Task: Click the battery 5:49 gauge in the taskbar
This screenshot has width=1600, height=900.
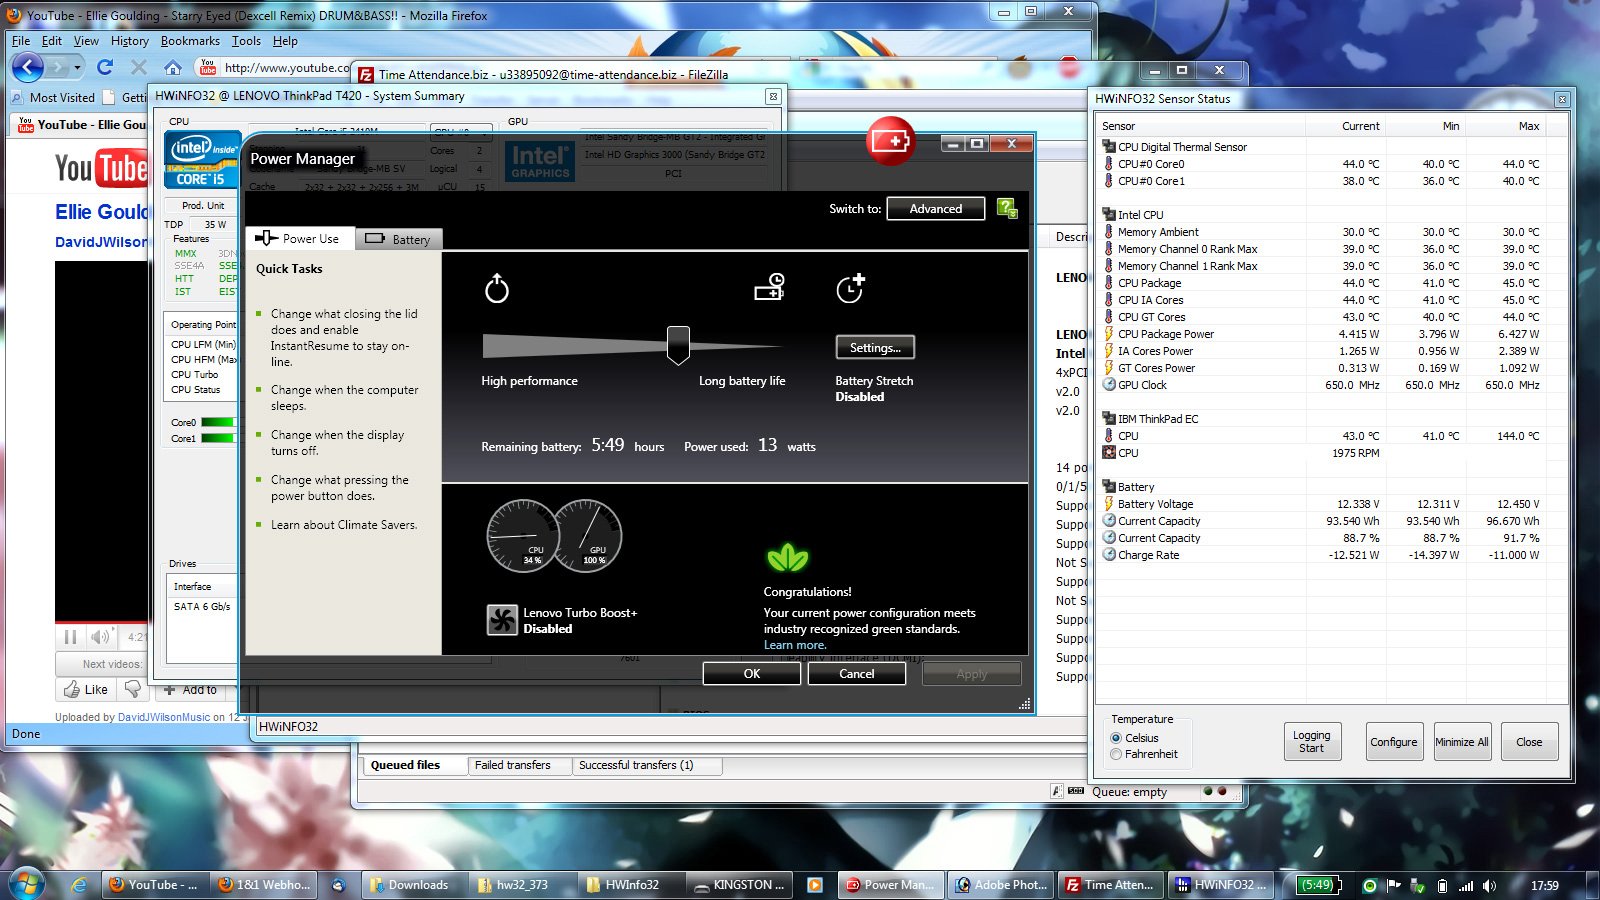Action: (x=1317, y=885)
